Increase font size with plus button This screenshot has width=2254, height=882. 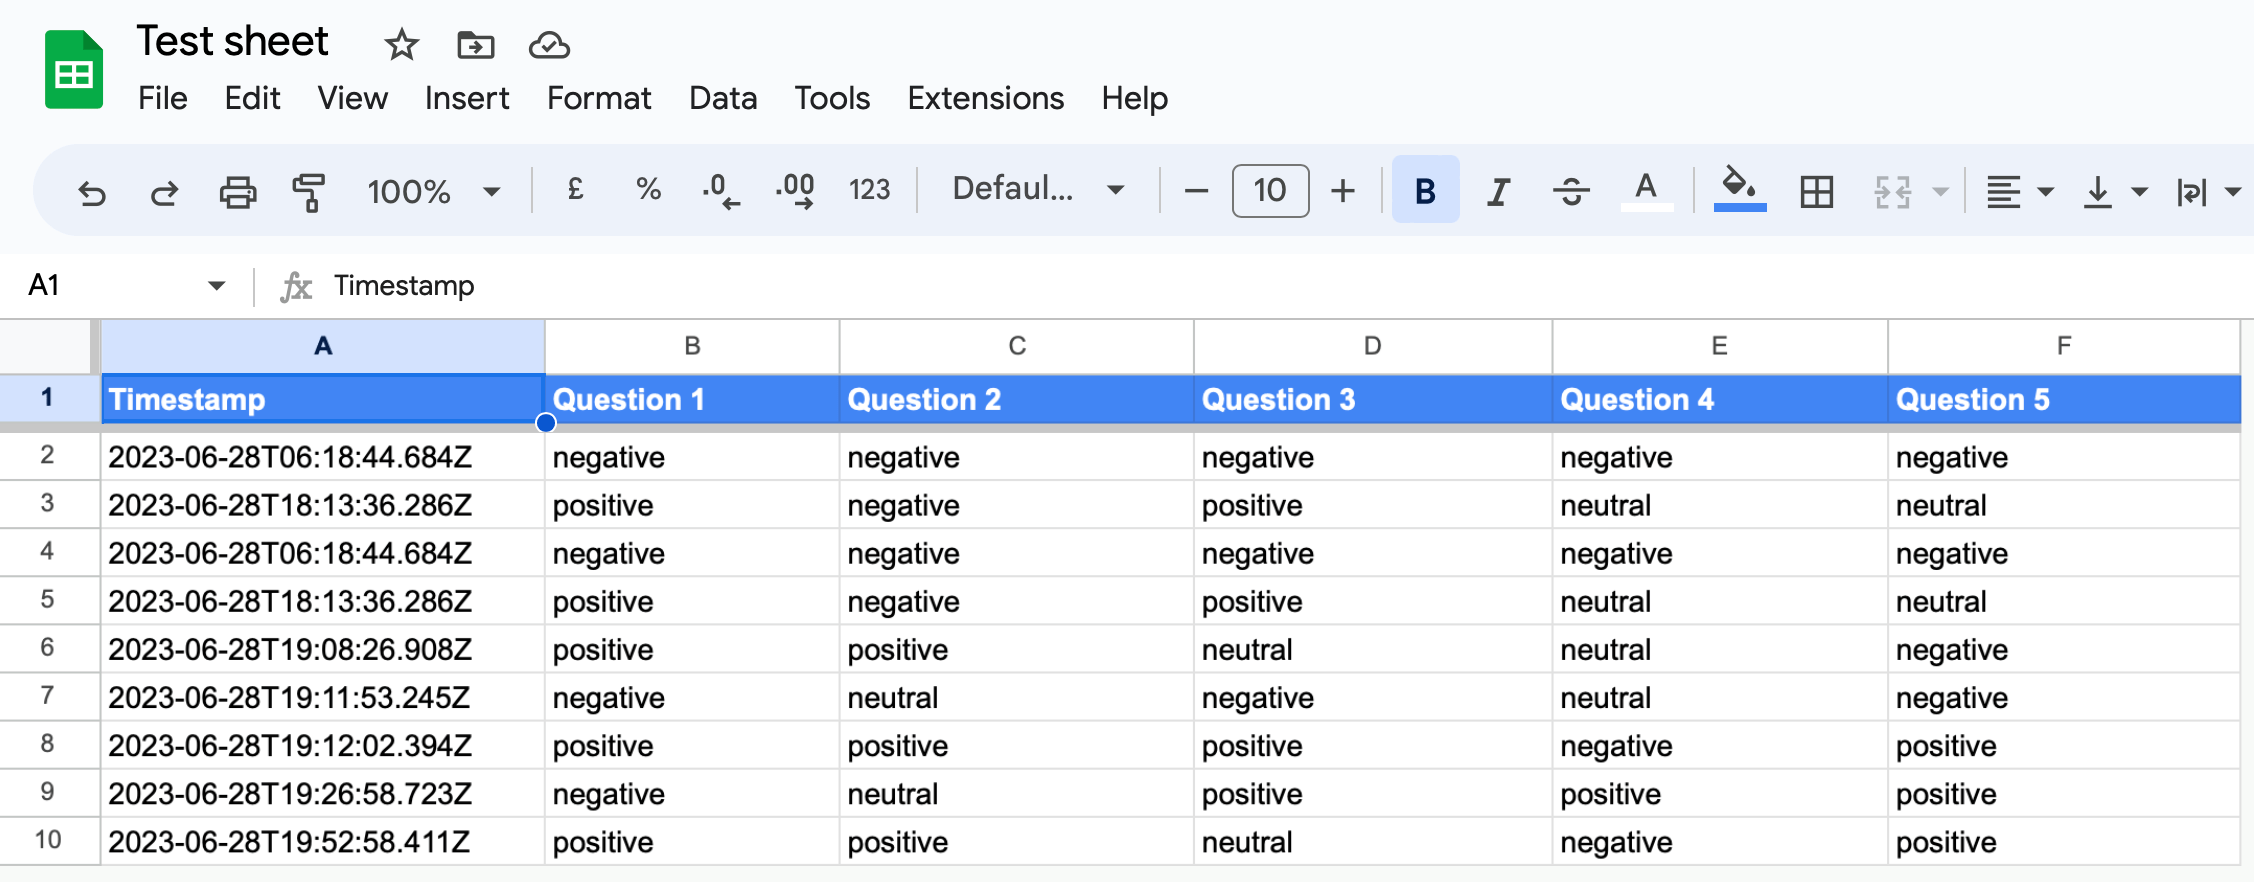[x=1343, y=190]
